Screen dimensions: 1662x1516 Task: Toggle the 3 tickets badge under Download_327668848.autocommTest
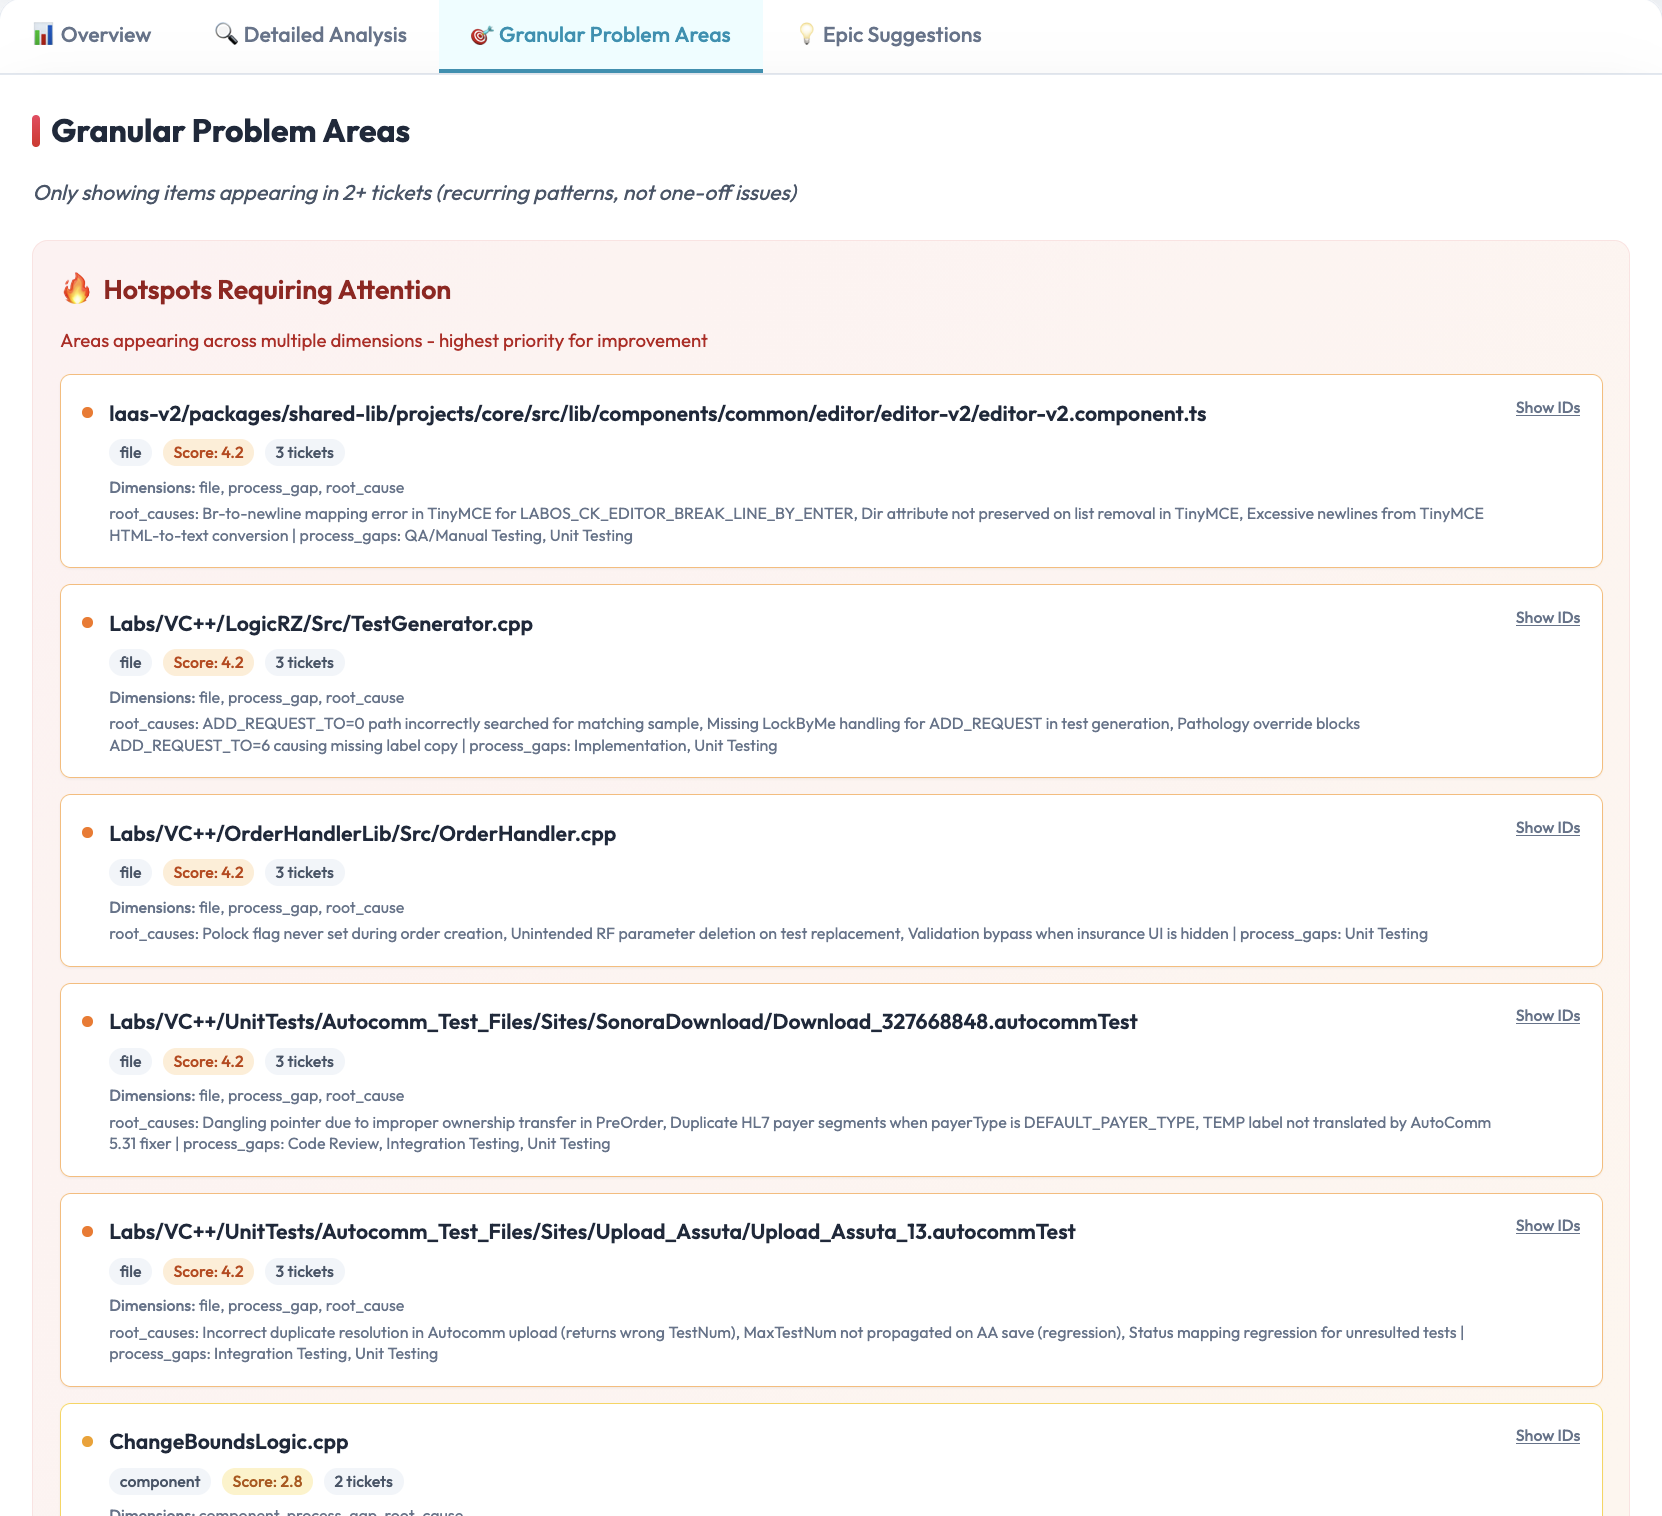(x=304, y=1061)
